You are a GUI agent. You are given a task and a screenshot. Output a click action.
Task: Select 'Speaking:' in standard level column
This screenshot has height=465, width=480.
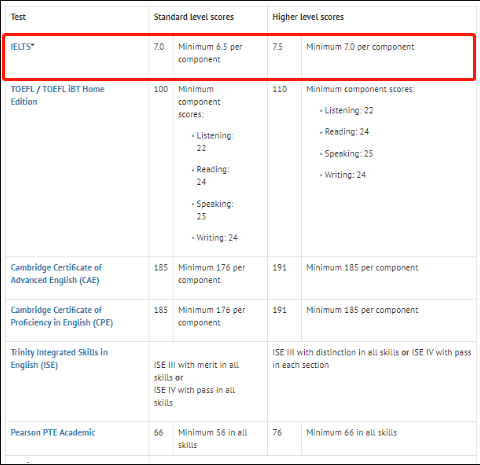point(215,204)
